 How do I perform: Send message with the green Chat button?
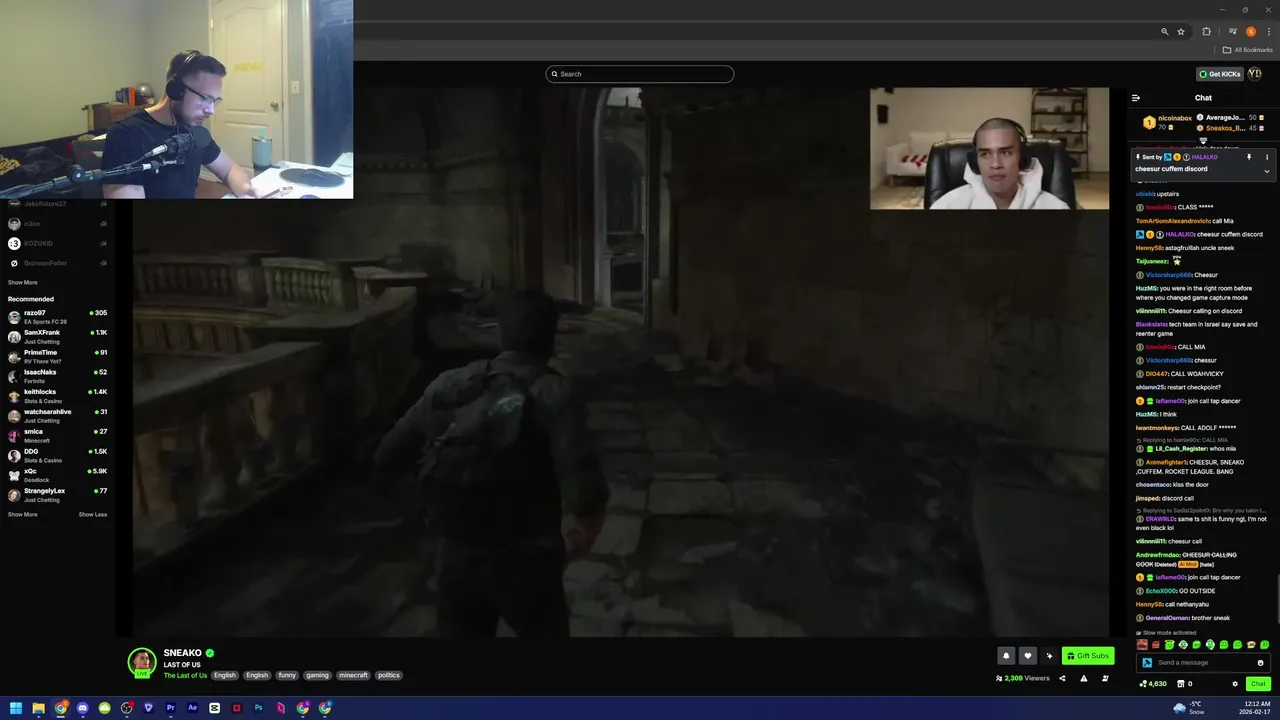pos(1258,684)
